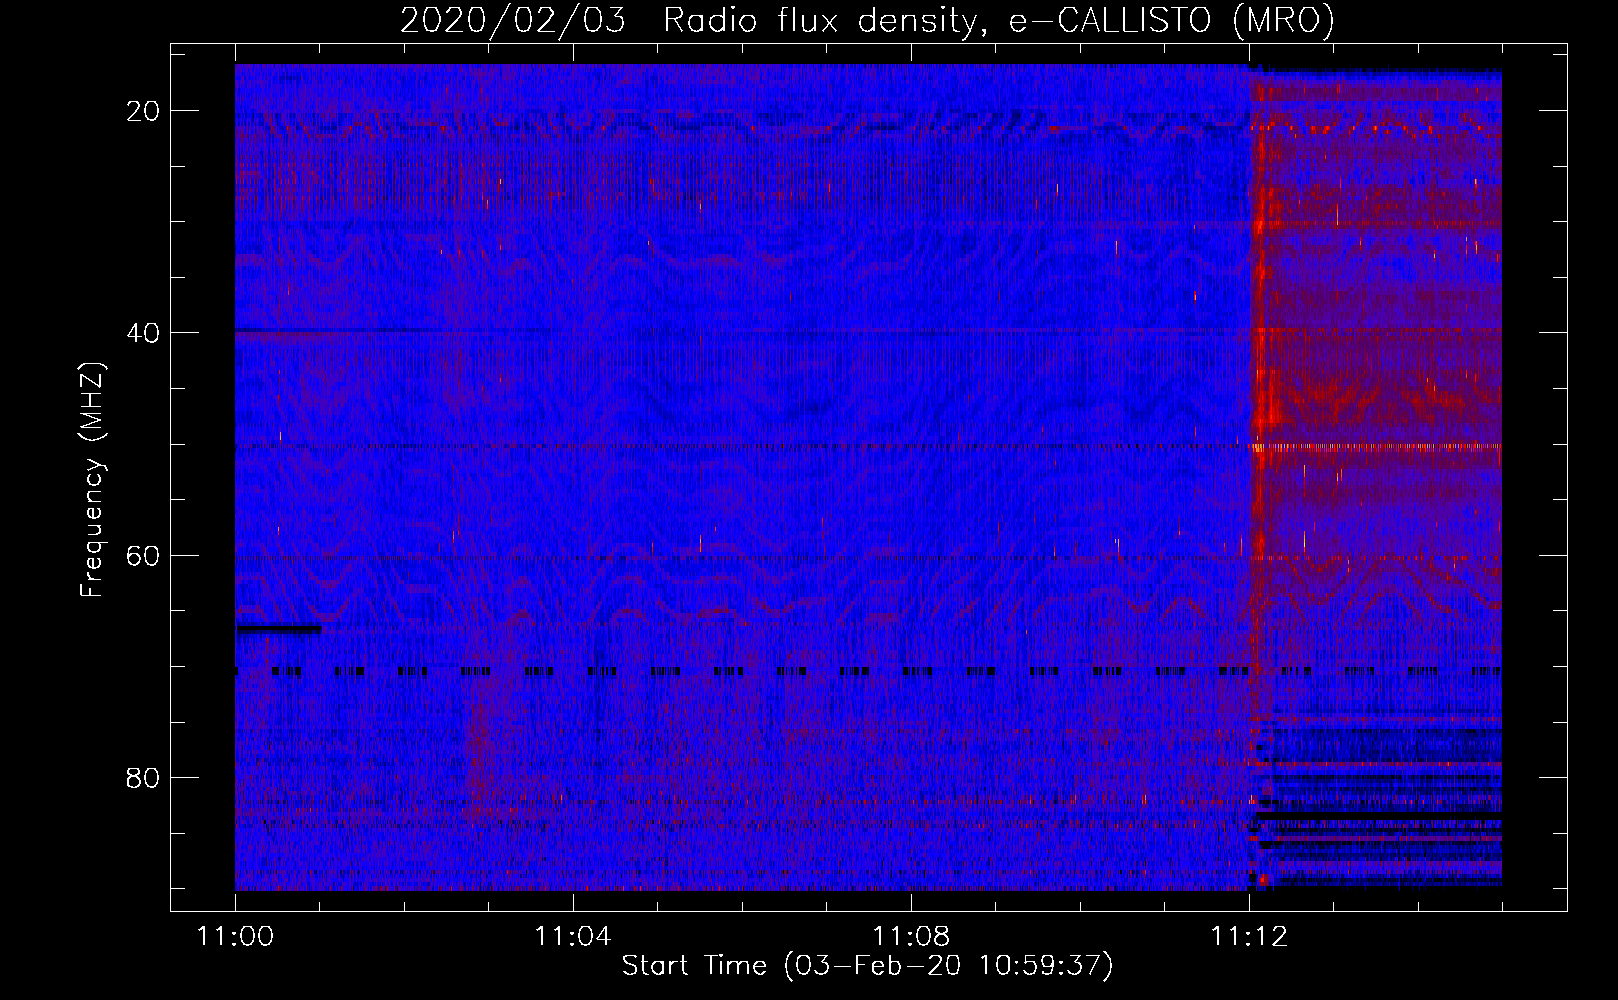Click the 20 MHz tick label
This screenshot has height=1000, width=1618.
point(144,111)
